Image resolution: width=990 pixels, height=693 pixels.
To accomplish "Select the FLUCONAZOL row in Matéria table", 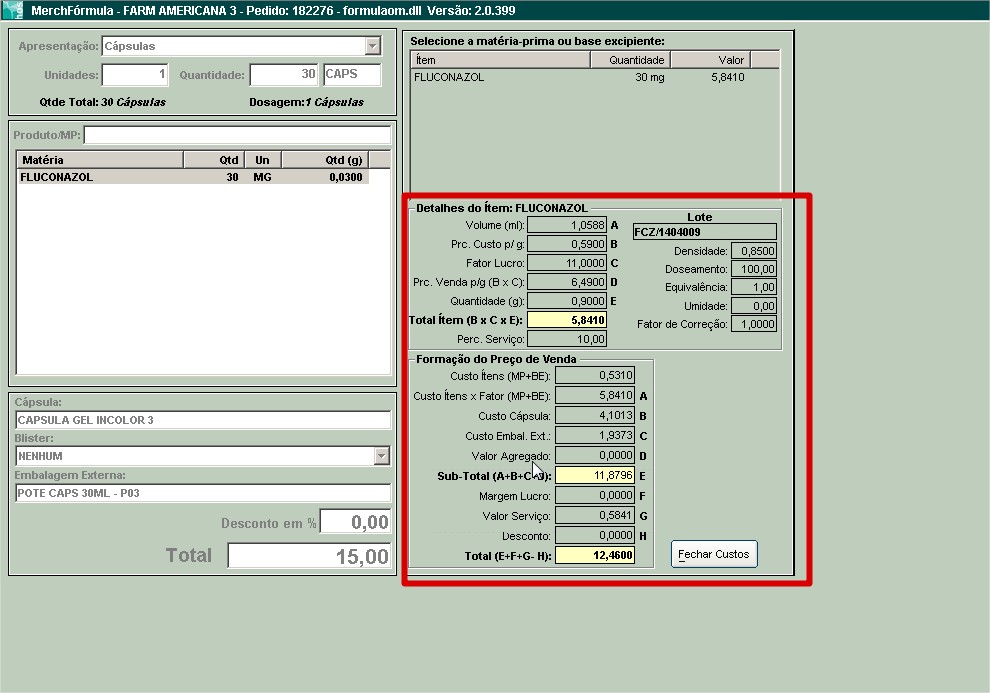I will (x=192, y=177).
